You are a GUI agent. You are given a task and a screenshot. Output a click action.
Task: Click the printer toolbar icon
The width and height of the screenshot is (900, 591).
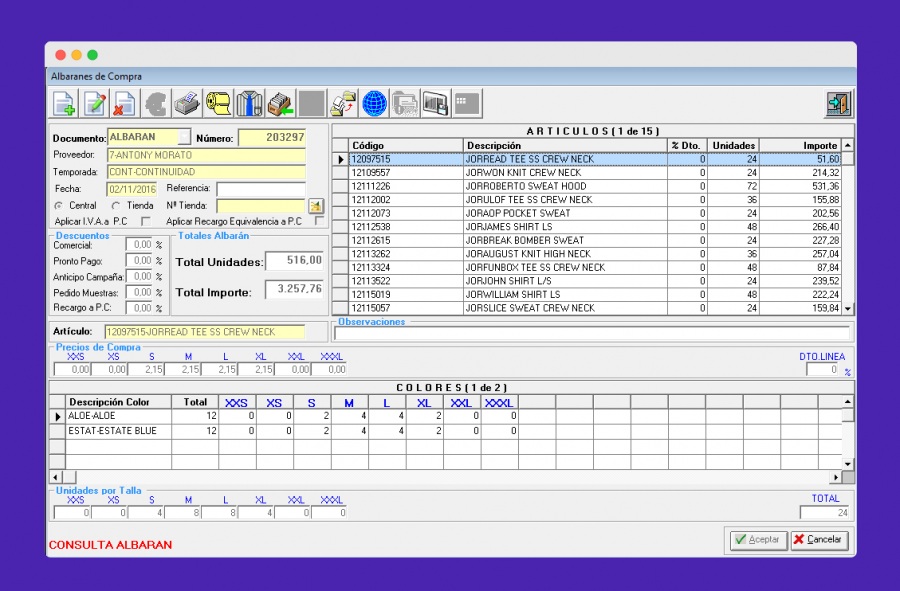tap(187, 104)
